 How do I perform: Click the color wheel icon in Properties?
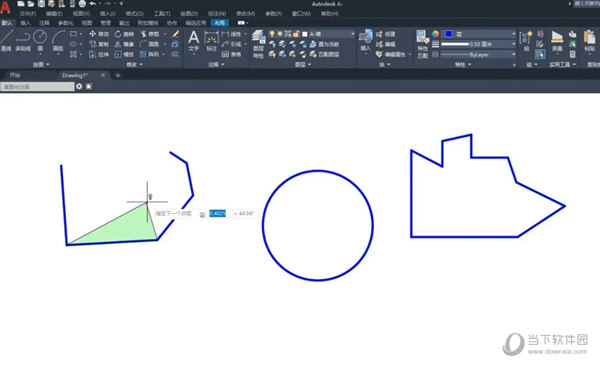pyautogui.click(x=435, y=34)
